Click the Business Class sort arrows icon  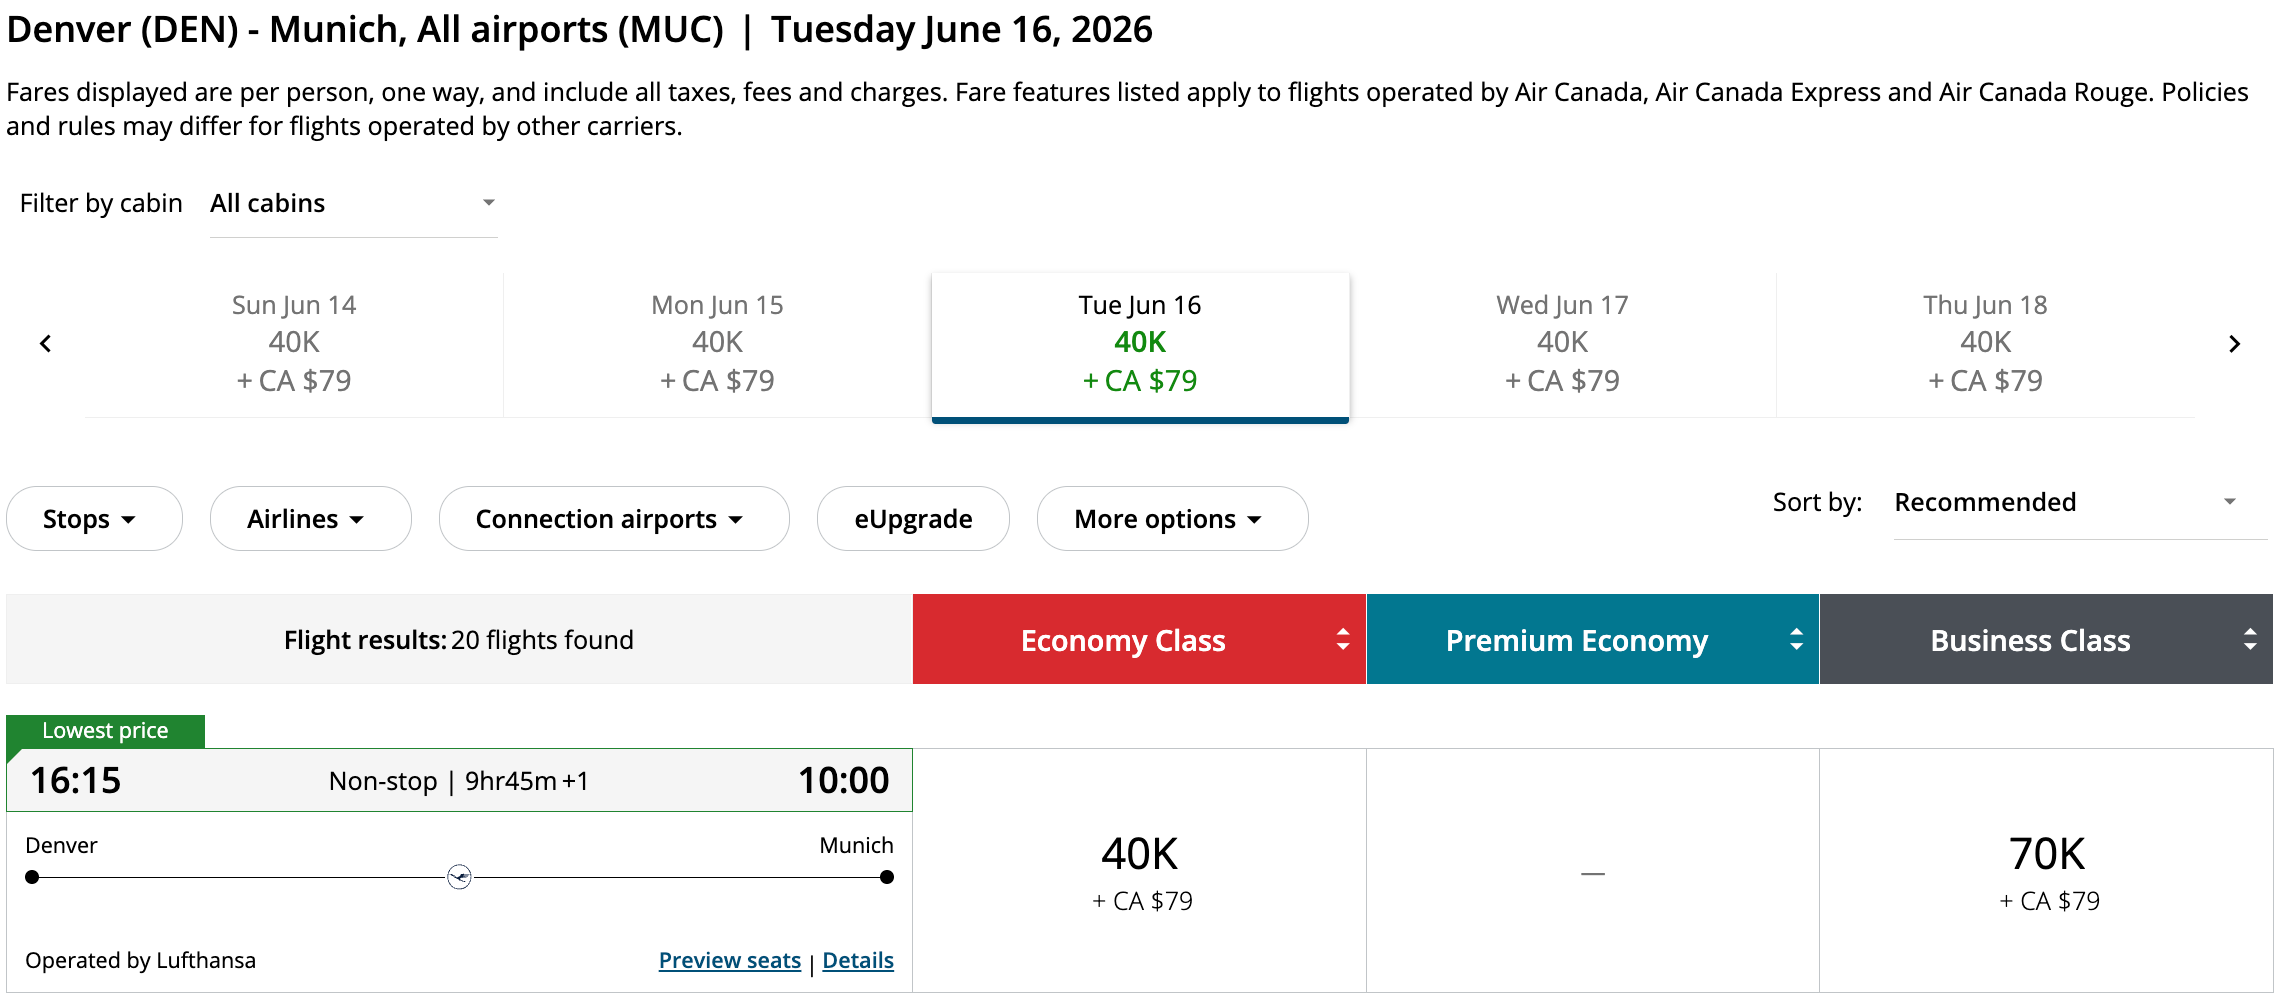pos(2250,640)
